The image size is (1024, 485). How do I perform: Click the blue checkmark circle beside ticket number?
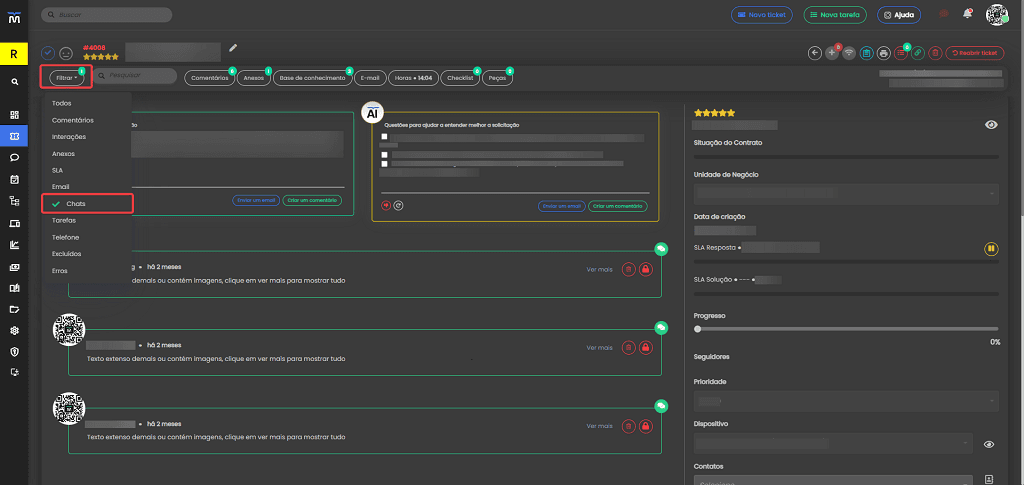(x=48, y=53)
